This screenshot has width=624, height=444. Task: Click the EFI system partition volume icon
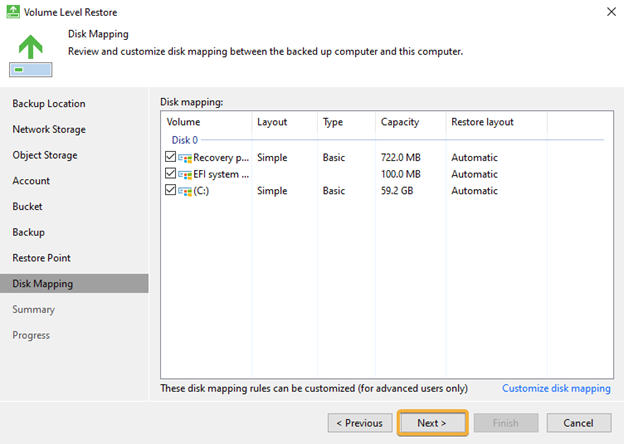pos(185,175)
